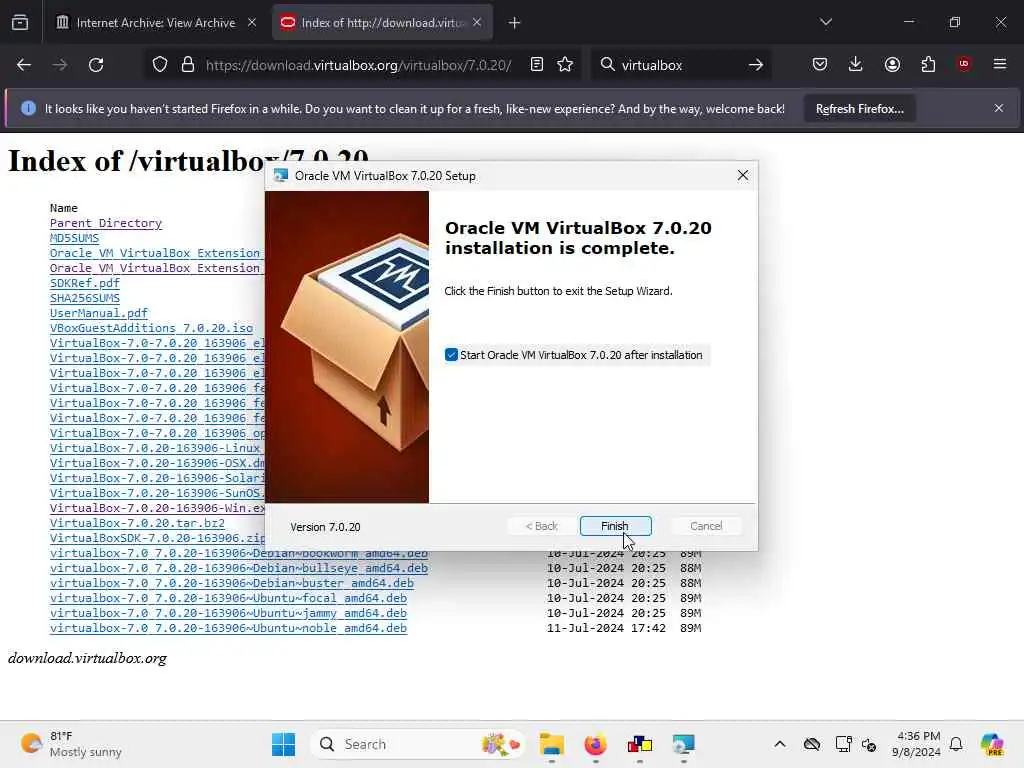Download the Debian bullseye amd64.deb package
Image resolution: width=1024 pixels, height=768 pixels.
tap(239, 568)
